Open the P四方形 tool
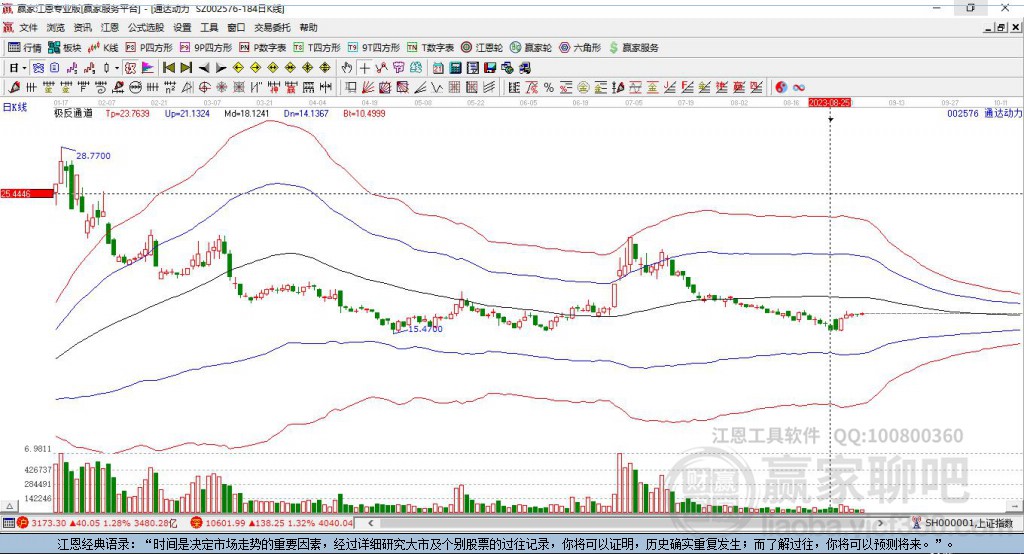This screenshot has width=1024, height=554. [148, 48]
